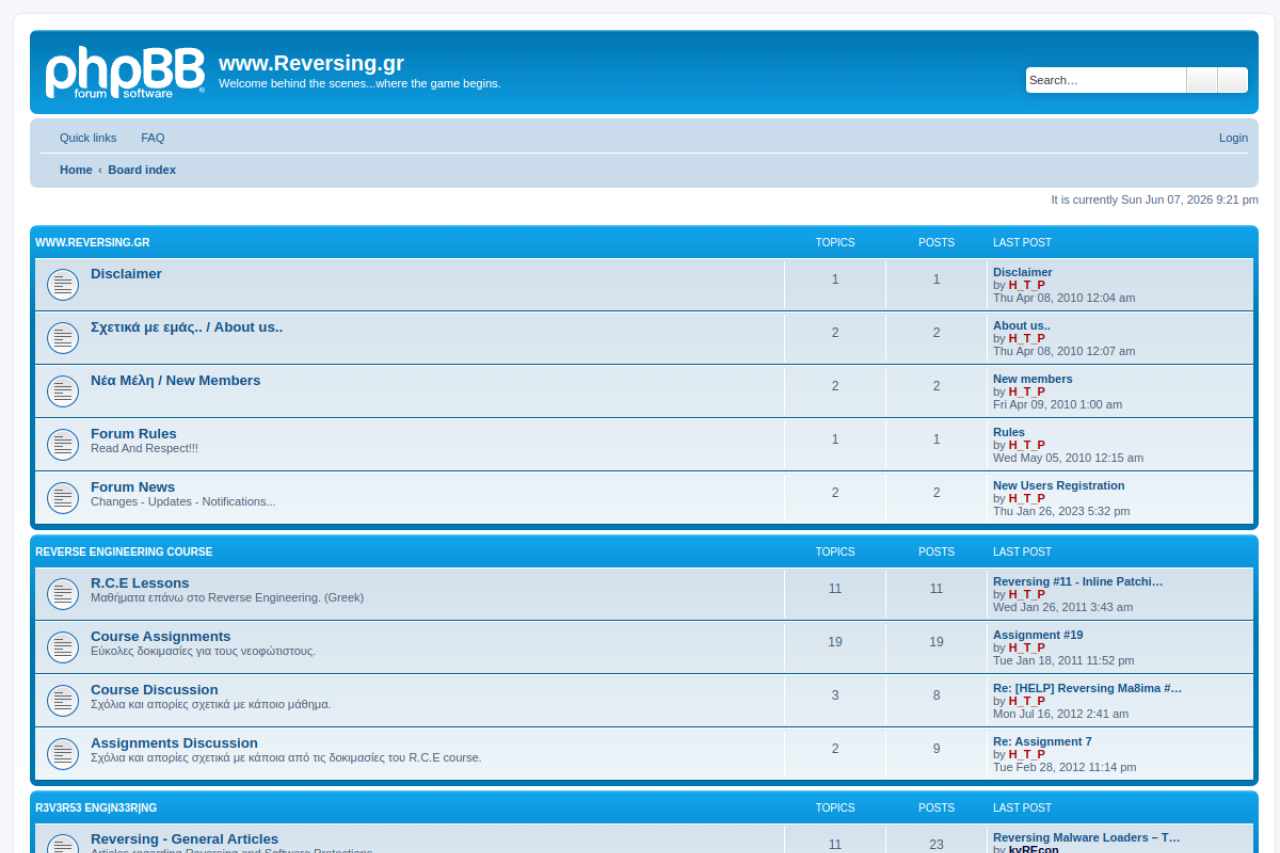This screenshot has height=853, width=1280.
Task: Open the New Members forum
Action: pyautogui.click(x=176, y=381)
